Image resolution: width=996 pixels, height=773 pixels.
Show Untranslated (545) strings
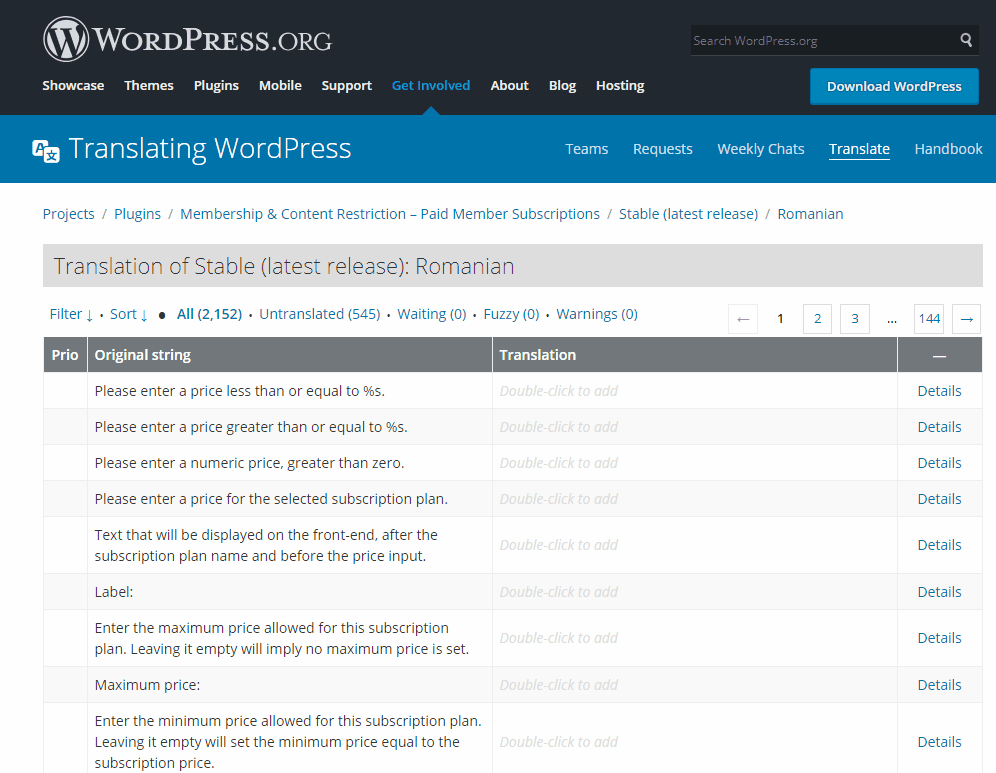(x=320, y=314)
